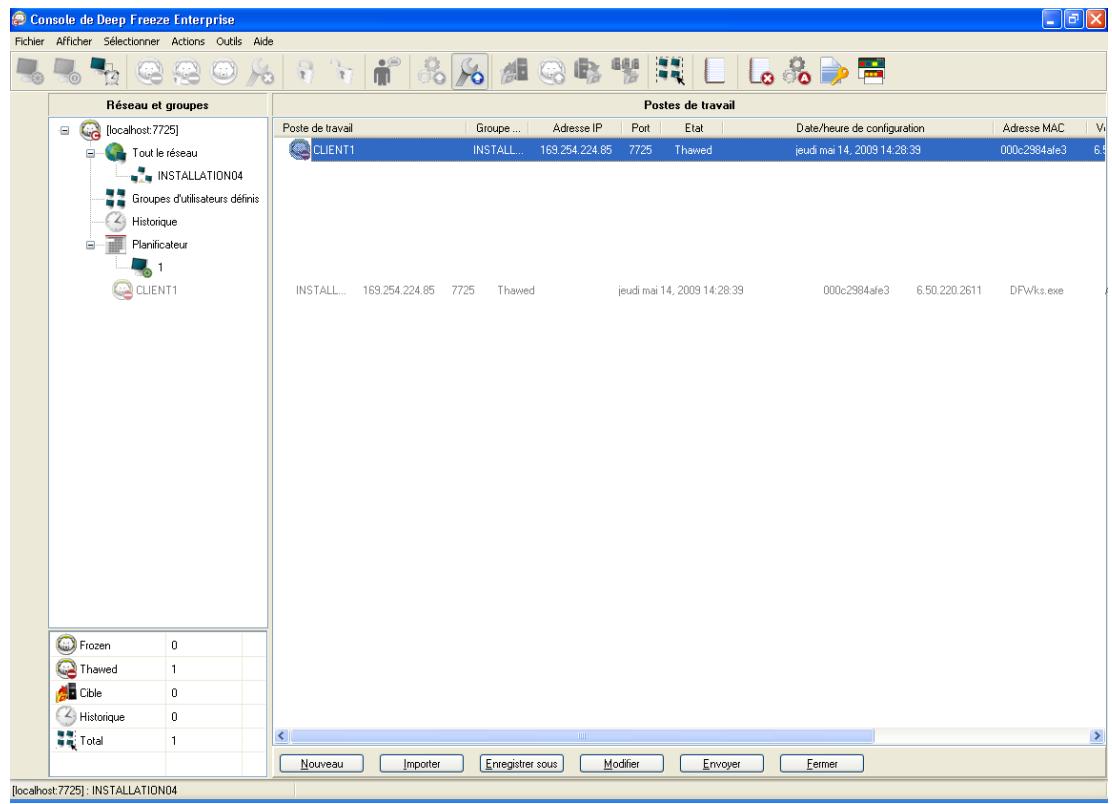Click the blank notebook page toolbar icon
Screen dimensions: 1112x804
pyautogui.click(x=714, y=71)
